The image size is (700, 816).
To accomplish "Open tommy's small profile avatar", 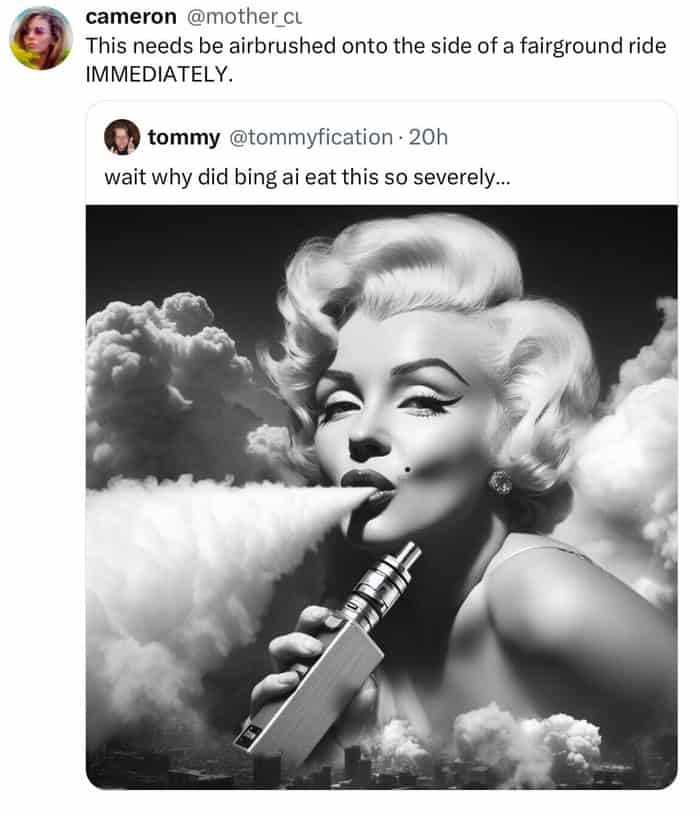I will (x=122, y=137).
